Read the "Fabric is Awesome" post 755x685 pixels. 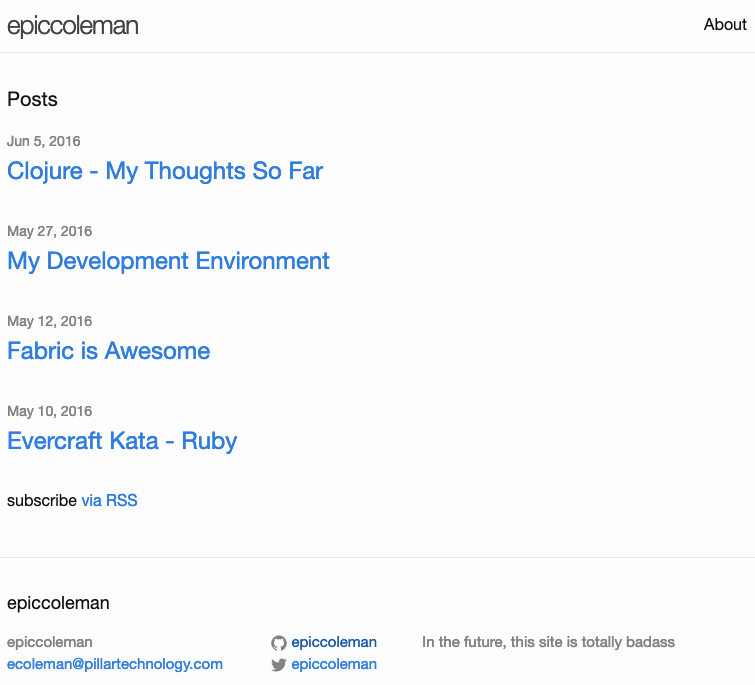pyautogui.click(x=108, y=351)
